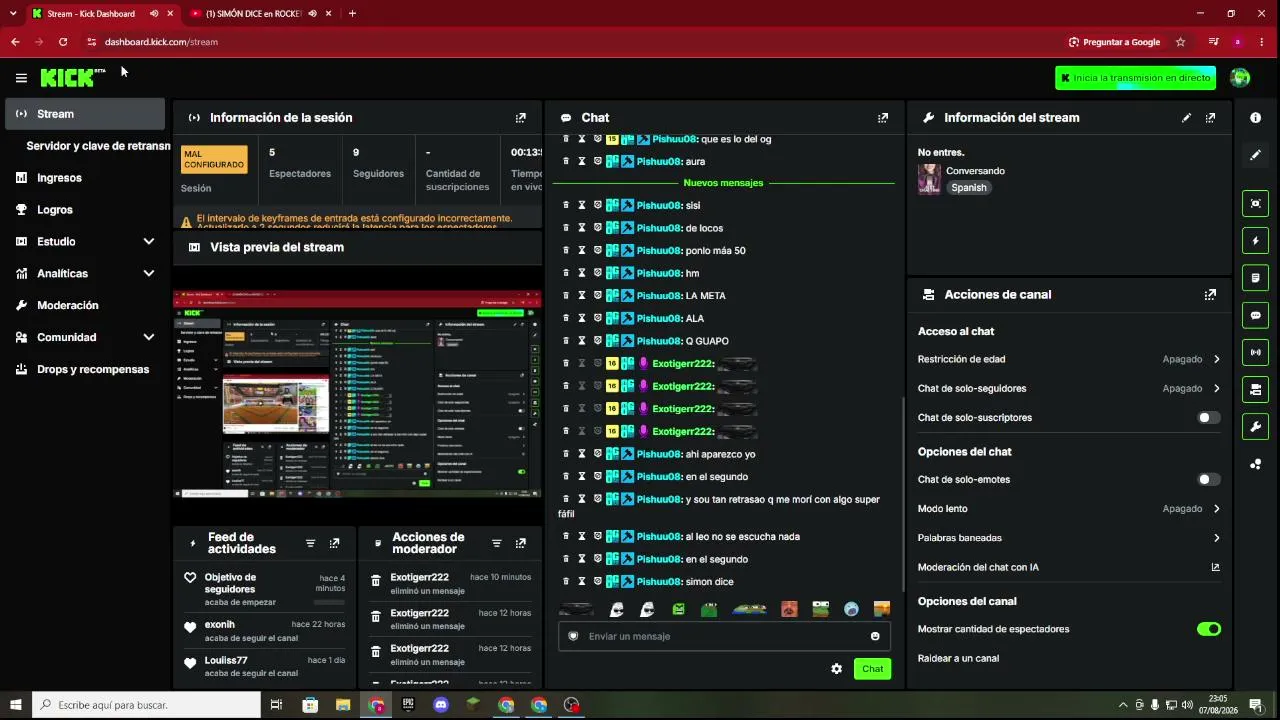Viewport: 1280px width, 720px height.
Task: Click the Windows taskbar search box
Action: 147,705
